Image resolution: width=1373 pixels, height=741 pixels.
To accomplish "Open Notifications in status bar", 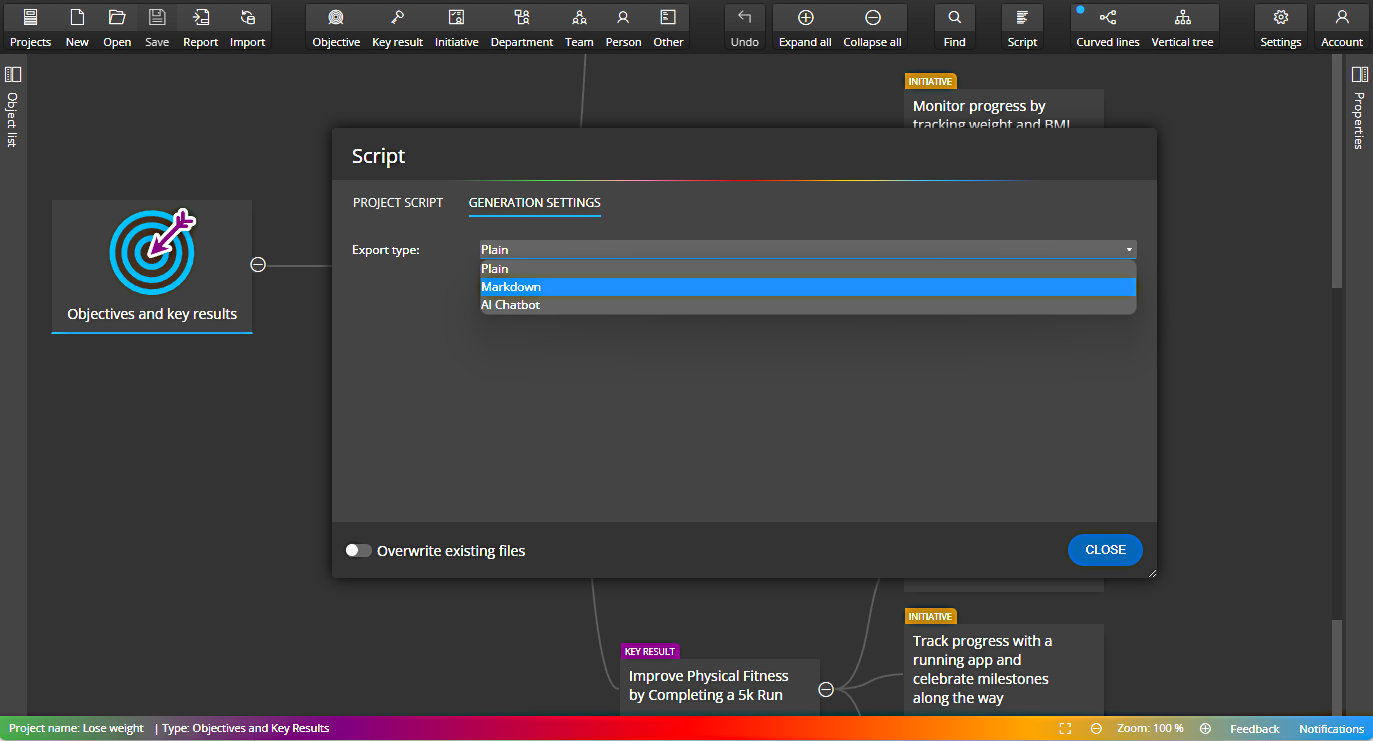I will [x=1331, y=729].
